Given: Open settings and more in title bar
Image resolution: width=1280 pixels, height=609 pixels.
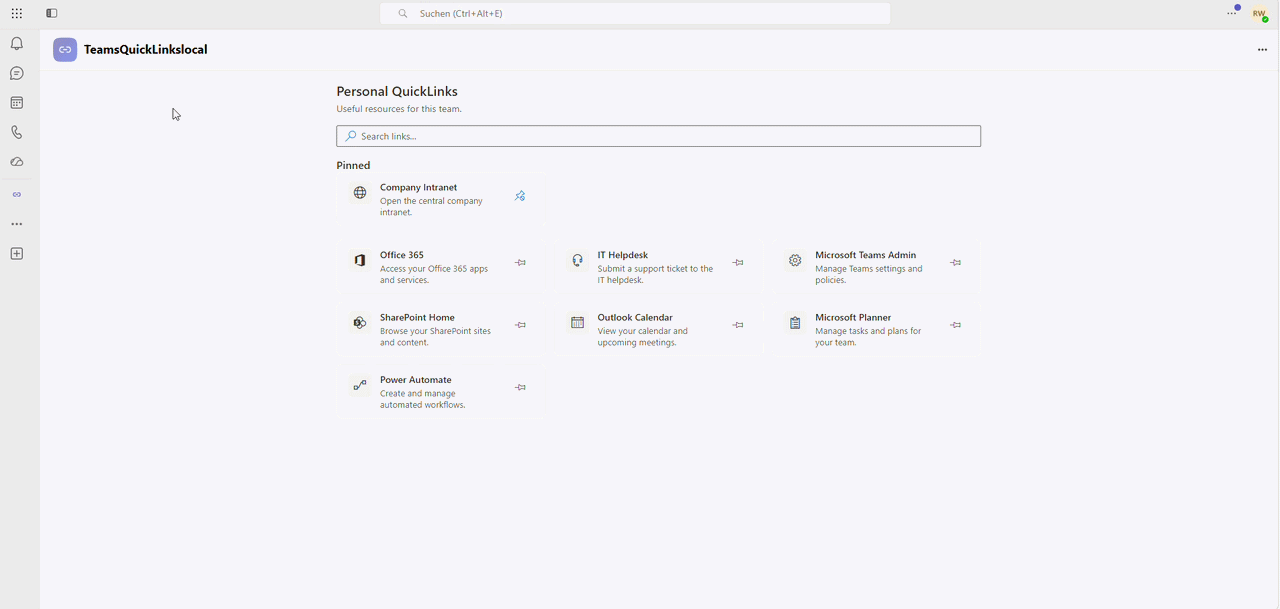Looking at the screenshot, I should (1232, 13).
